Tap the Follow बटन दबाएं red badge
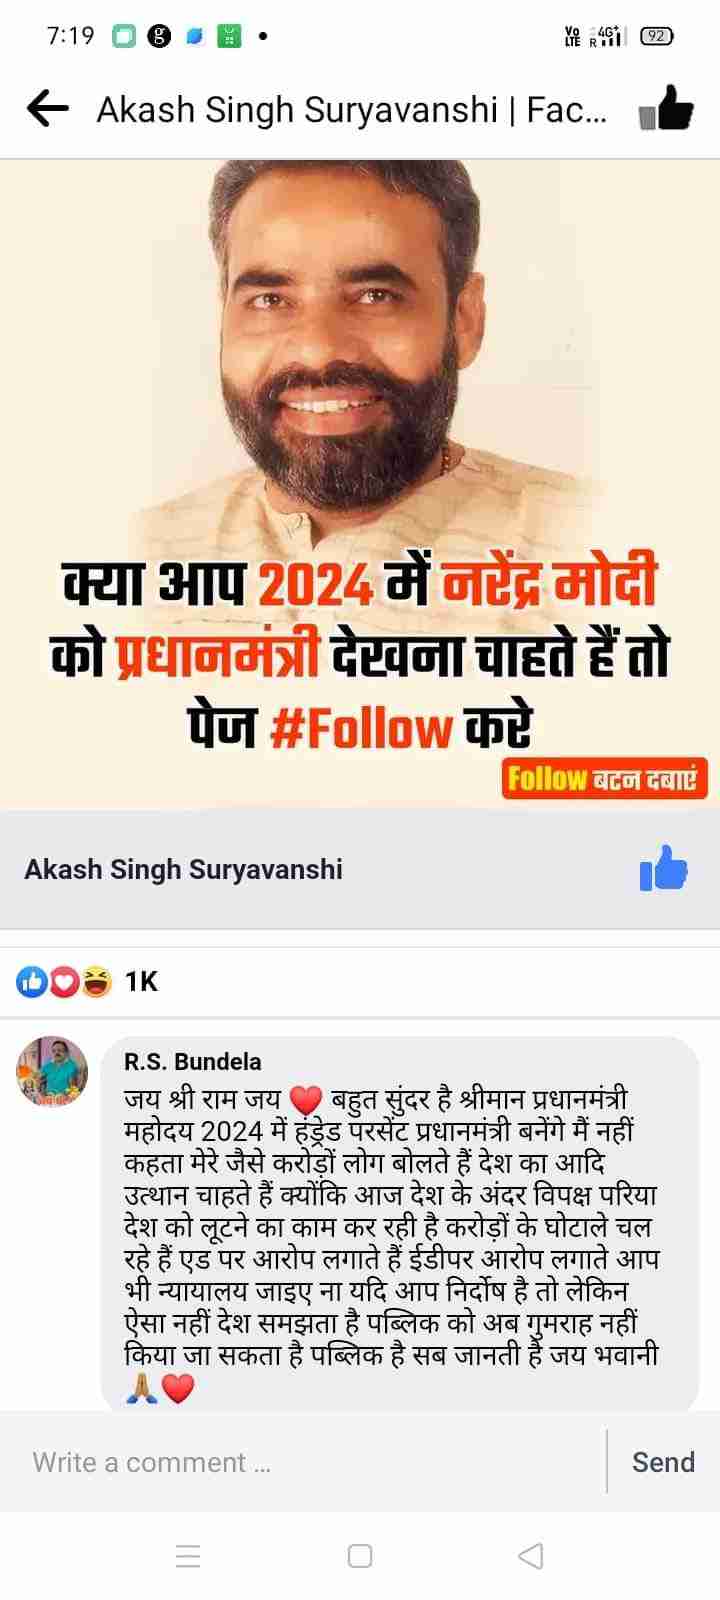The width and height of the screenshot is (720, 1600). 604,778
